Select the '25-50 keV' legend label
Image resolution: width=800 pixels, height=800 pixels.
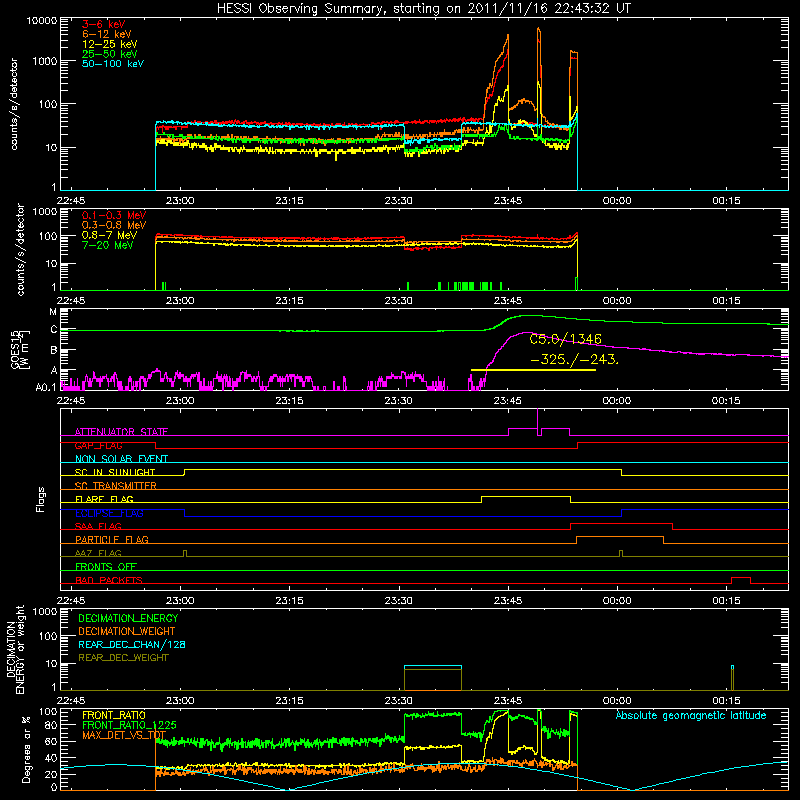point(109,54)
